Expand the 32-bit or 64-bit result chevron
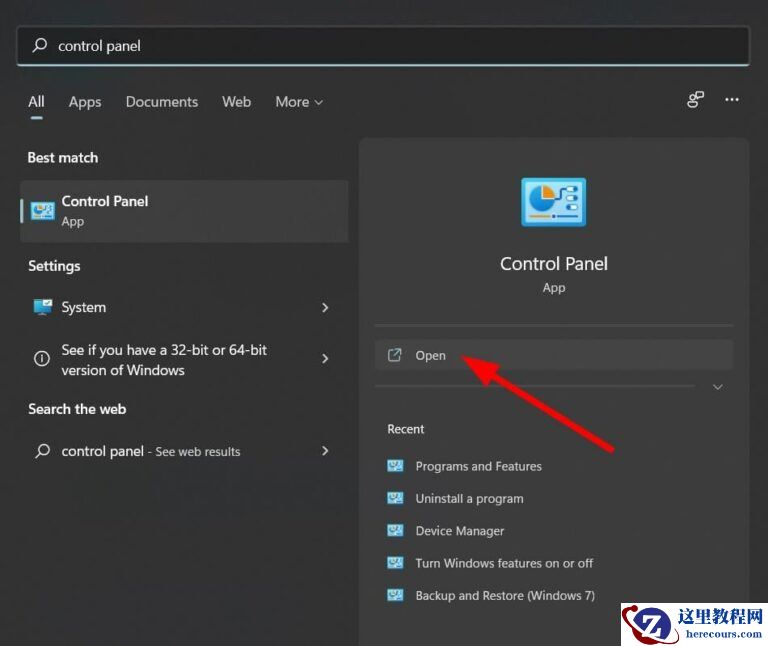Viewport: 768px width, 646px height. pyautogui.click(x=325, y=359)
